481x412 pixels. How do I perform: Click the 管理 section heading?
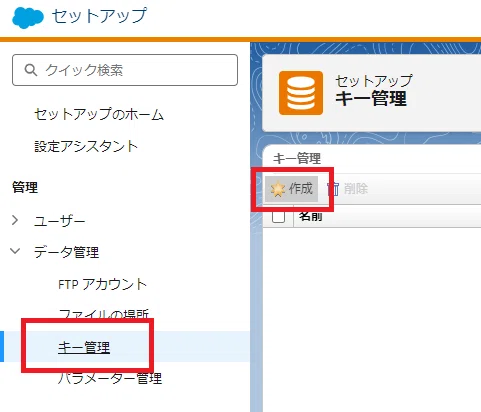coord(25,187)
